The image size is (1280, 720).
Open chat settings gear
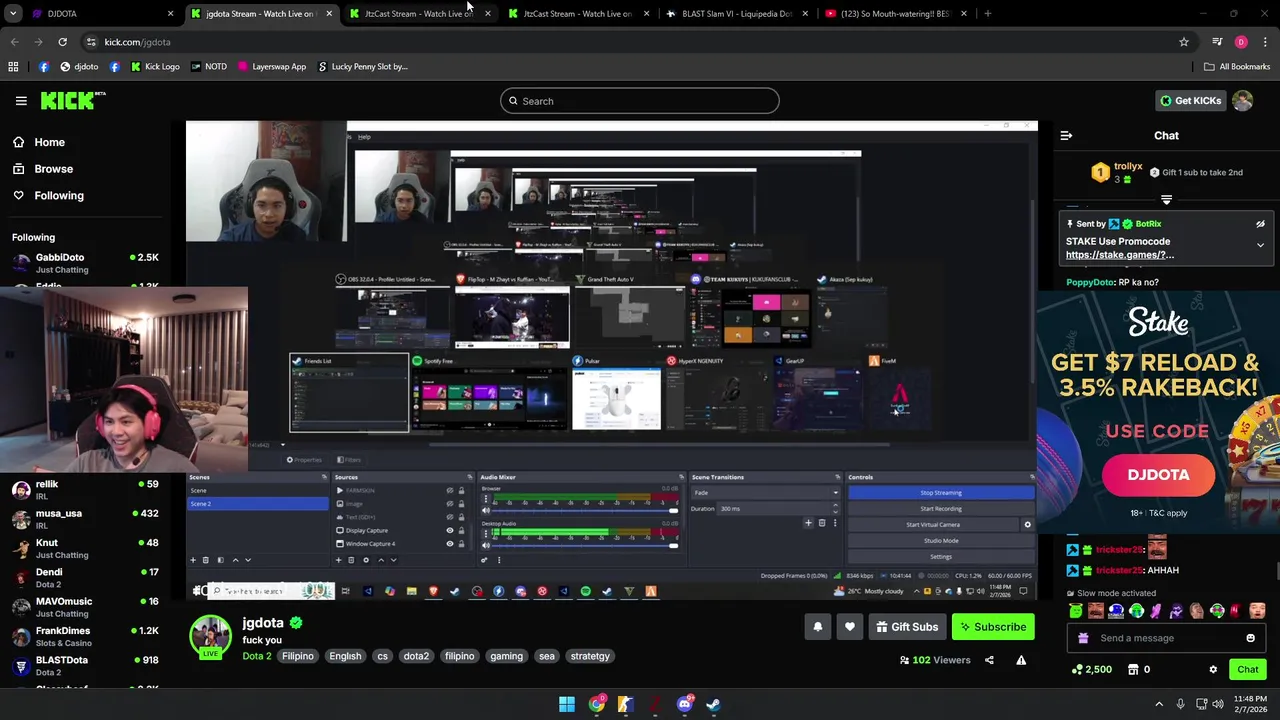pos(1213,670)
